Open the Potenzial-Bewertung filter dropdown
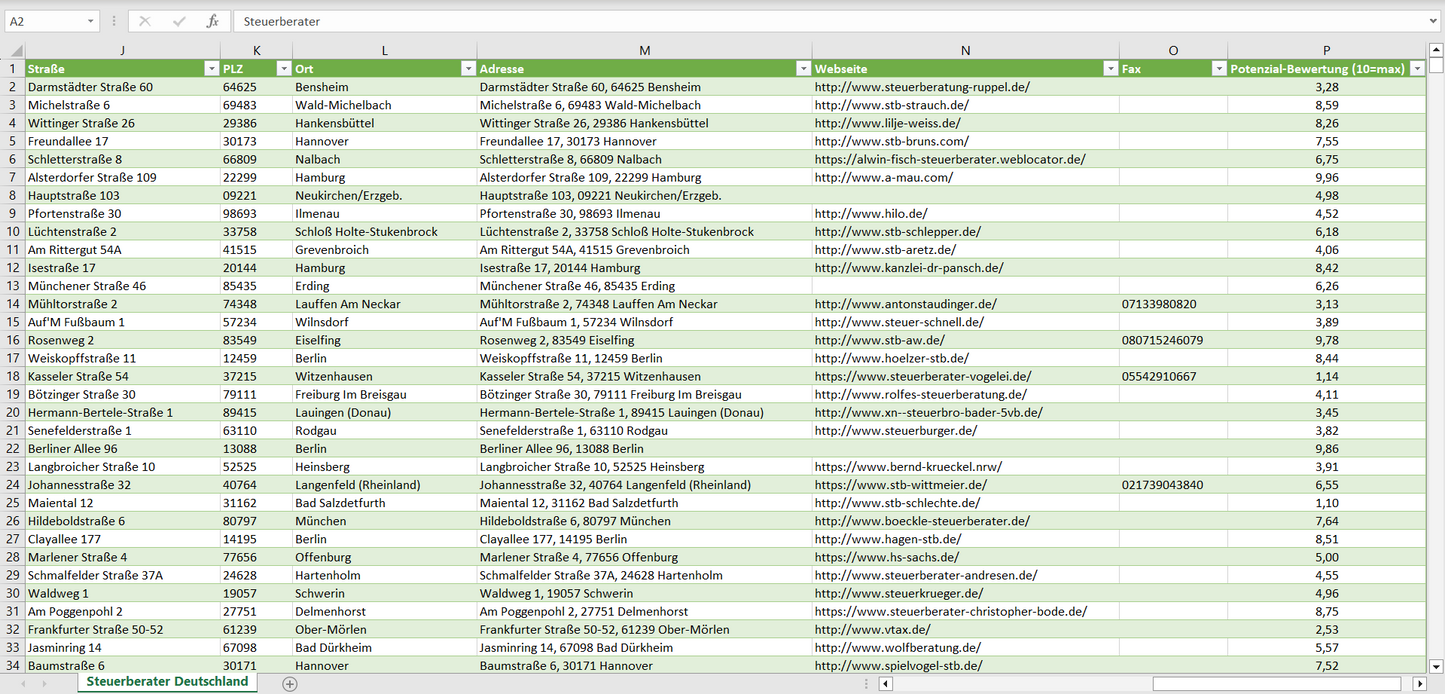Screen dimensions: 1445x694 pyautogui.click(x=1415, y=69)
